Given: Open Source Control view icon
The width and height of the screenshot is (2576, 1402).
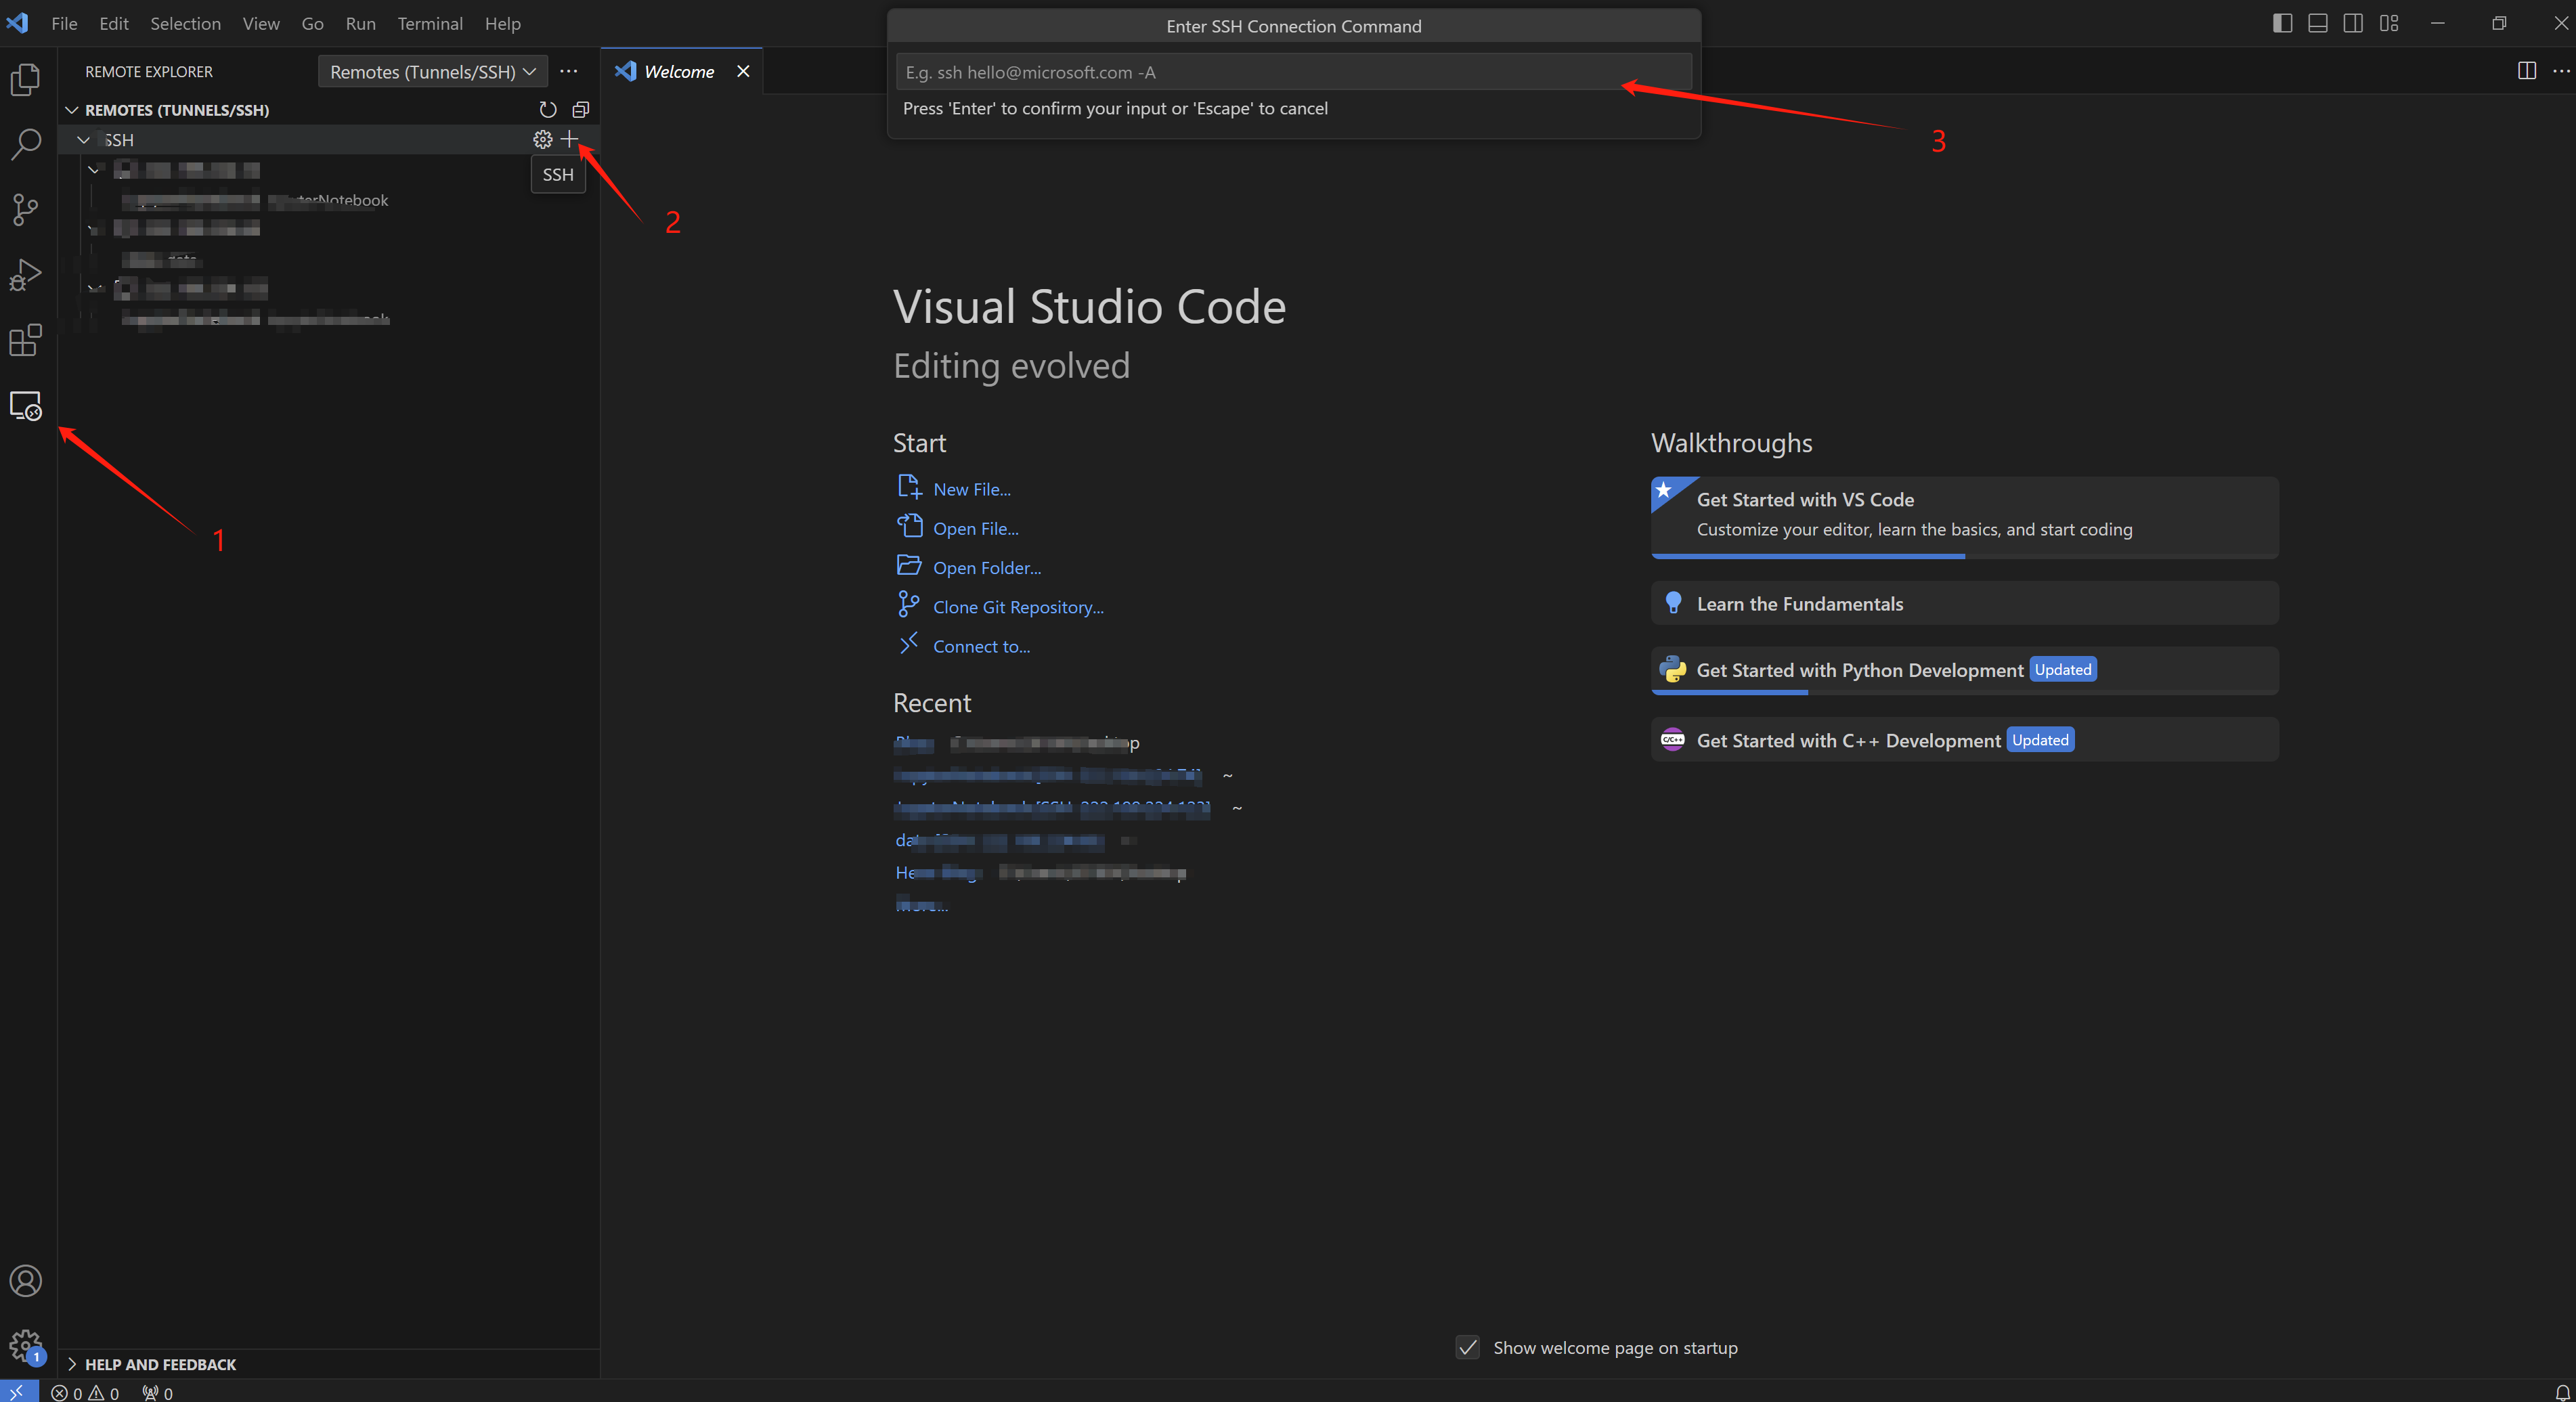Looking at the screenshot, I should coord(25,209).
